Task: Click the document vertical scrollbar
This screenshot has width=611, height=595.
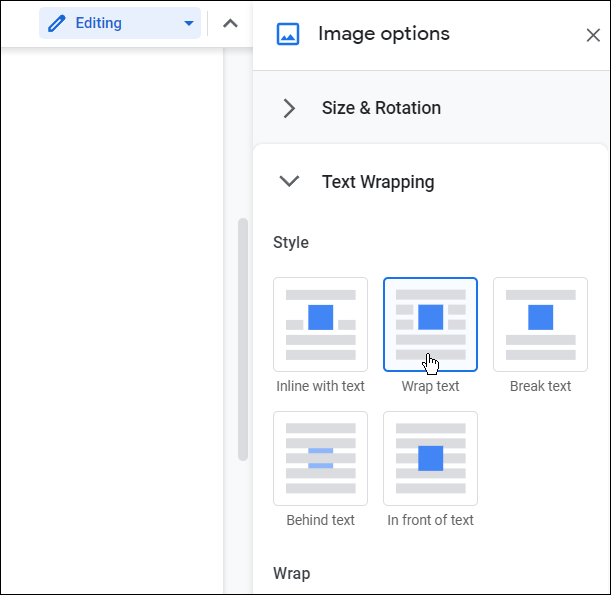Action: (243, 339)
